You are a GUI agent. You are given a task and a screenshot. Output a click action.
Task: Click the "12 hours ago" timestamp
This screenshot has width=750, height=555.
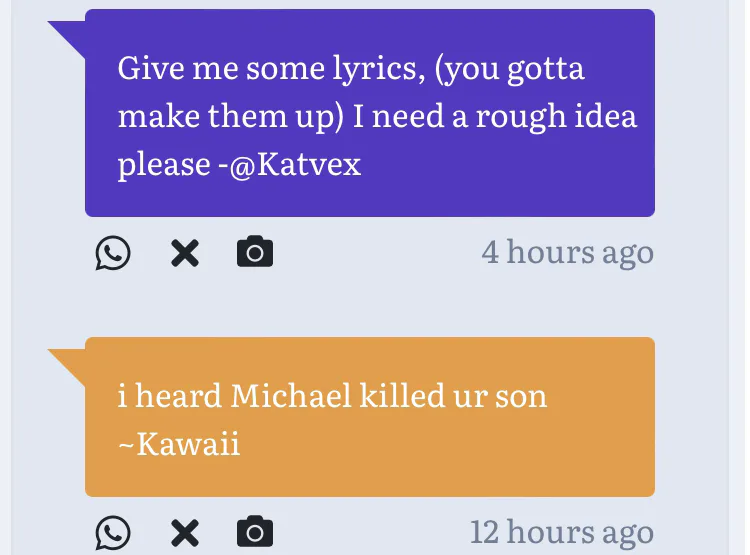(x=561, y=531)
